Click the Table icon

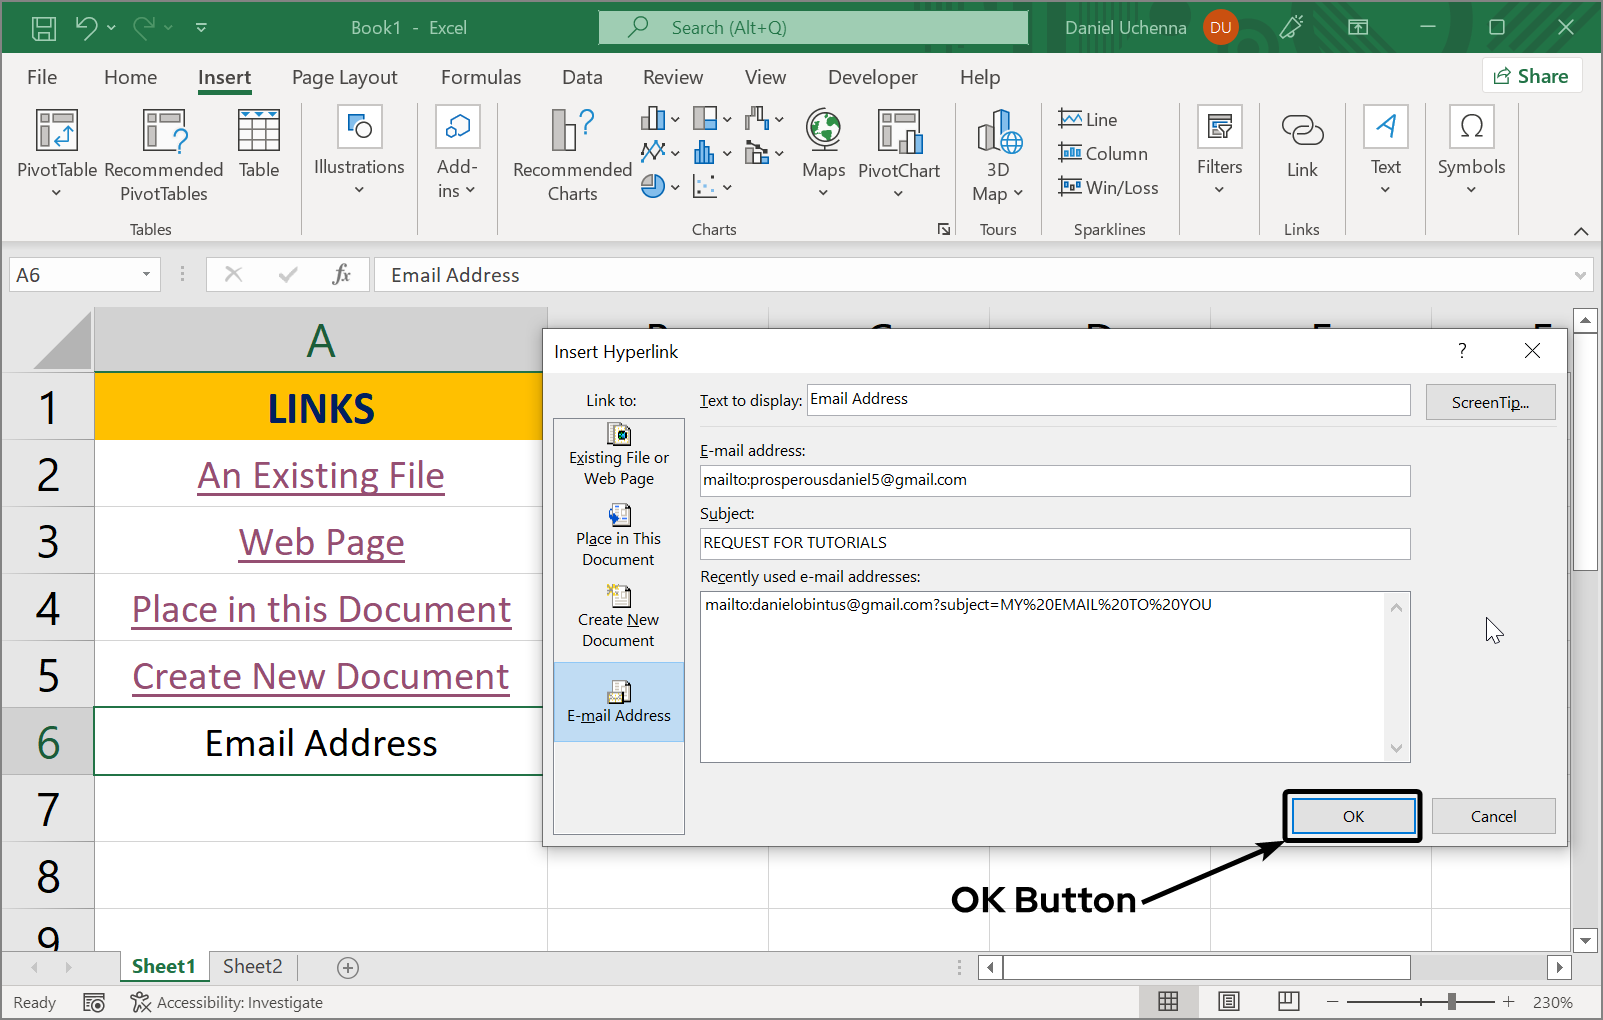pos(258,131)
